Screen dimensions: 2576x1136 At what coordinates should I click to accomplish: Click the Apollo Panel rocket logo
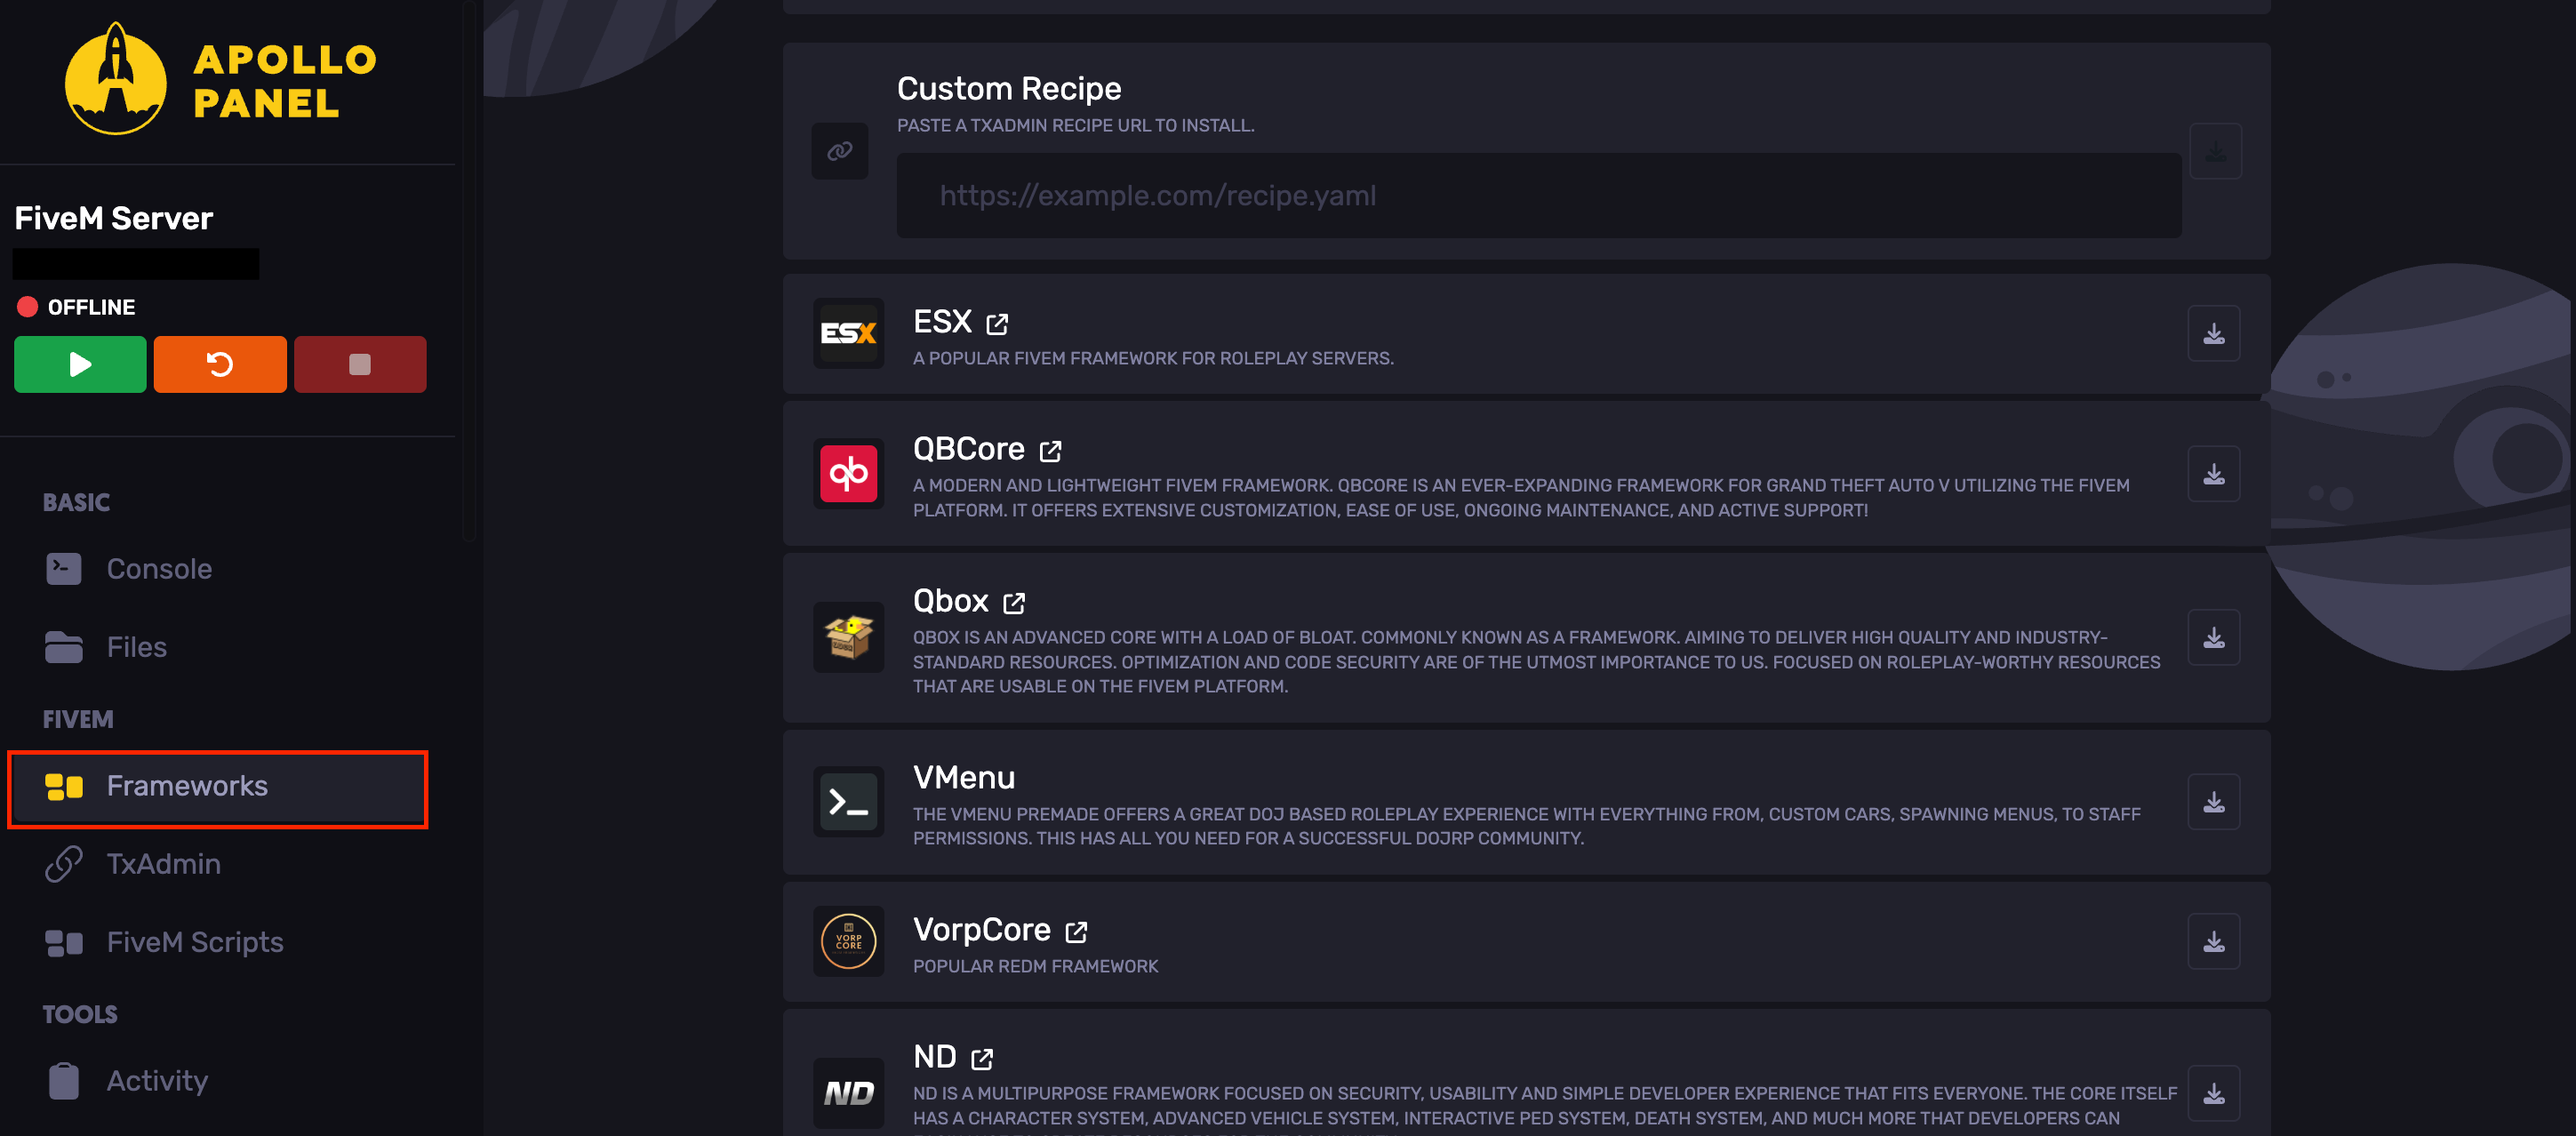click(116, 80)
